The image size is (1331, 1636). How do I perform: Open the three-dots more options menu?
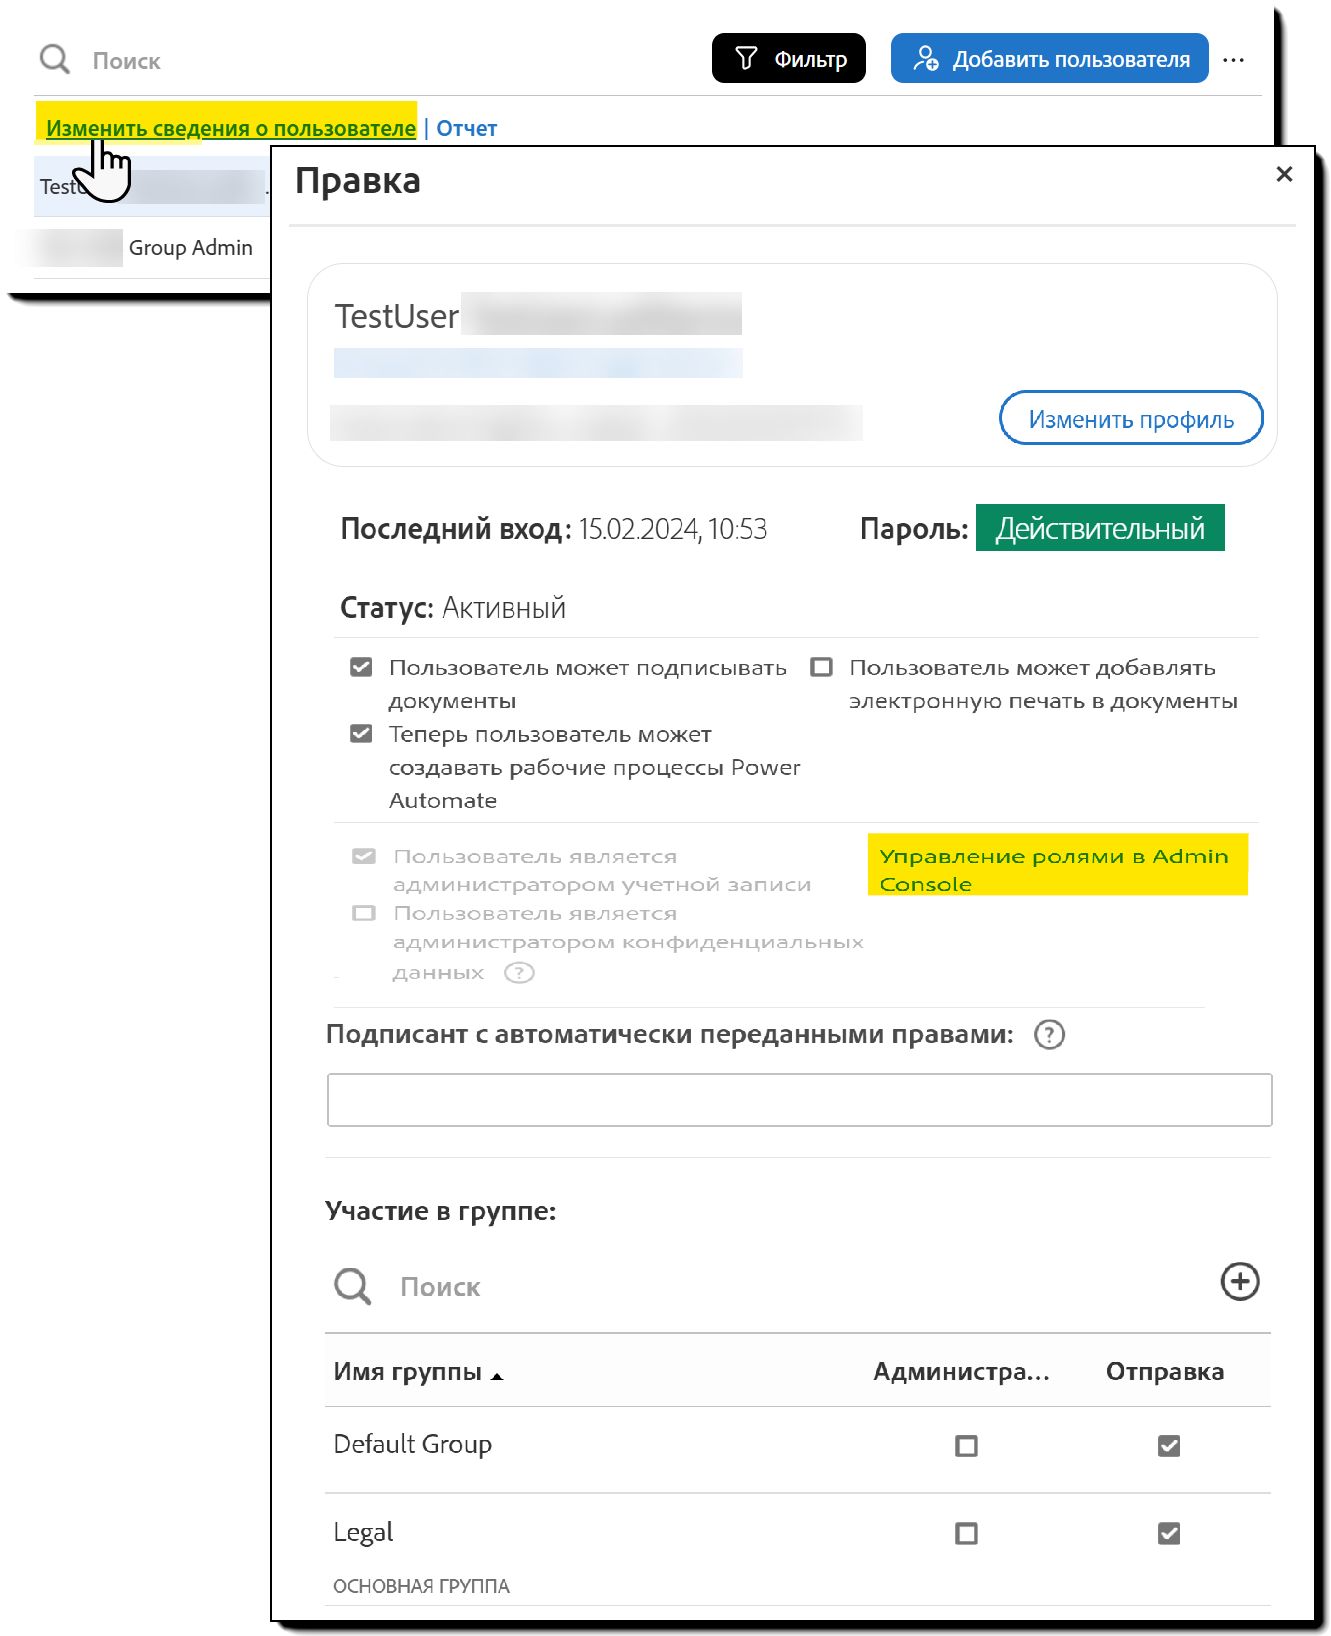pyautogui.click(x=1234, y=60)
